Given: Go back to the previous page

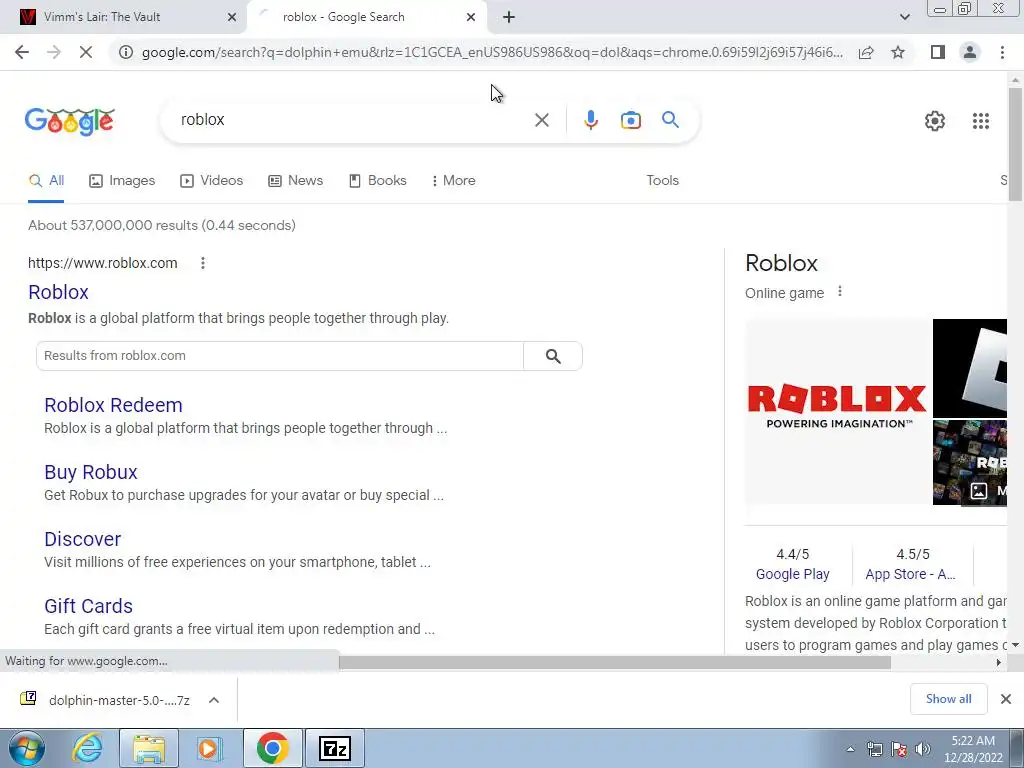Looking at the screenshot, I should point(22,52).
